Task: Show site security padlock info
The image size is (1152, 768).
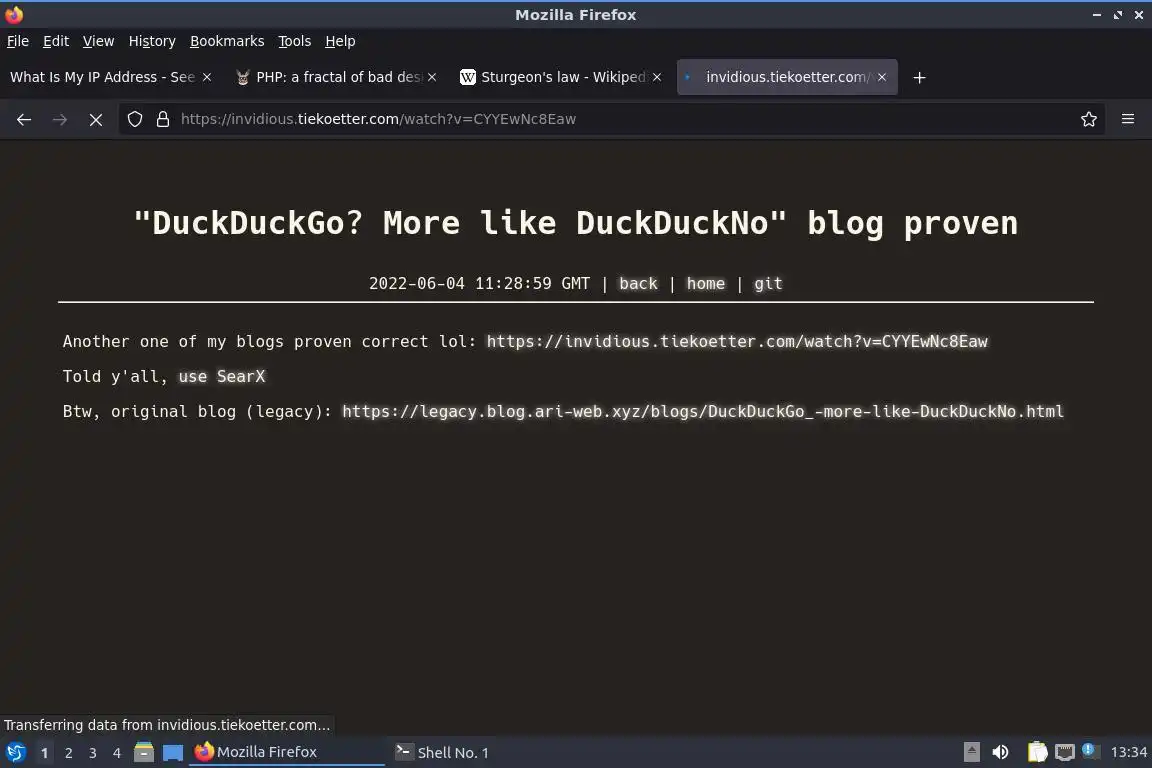Action: 163,119
